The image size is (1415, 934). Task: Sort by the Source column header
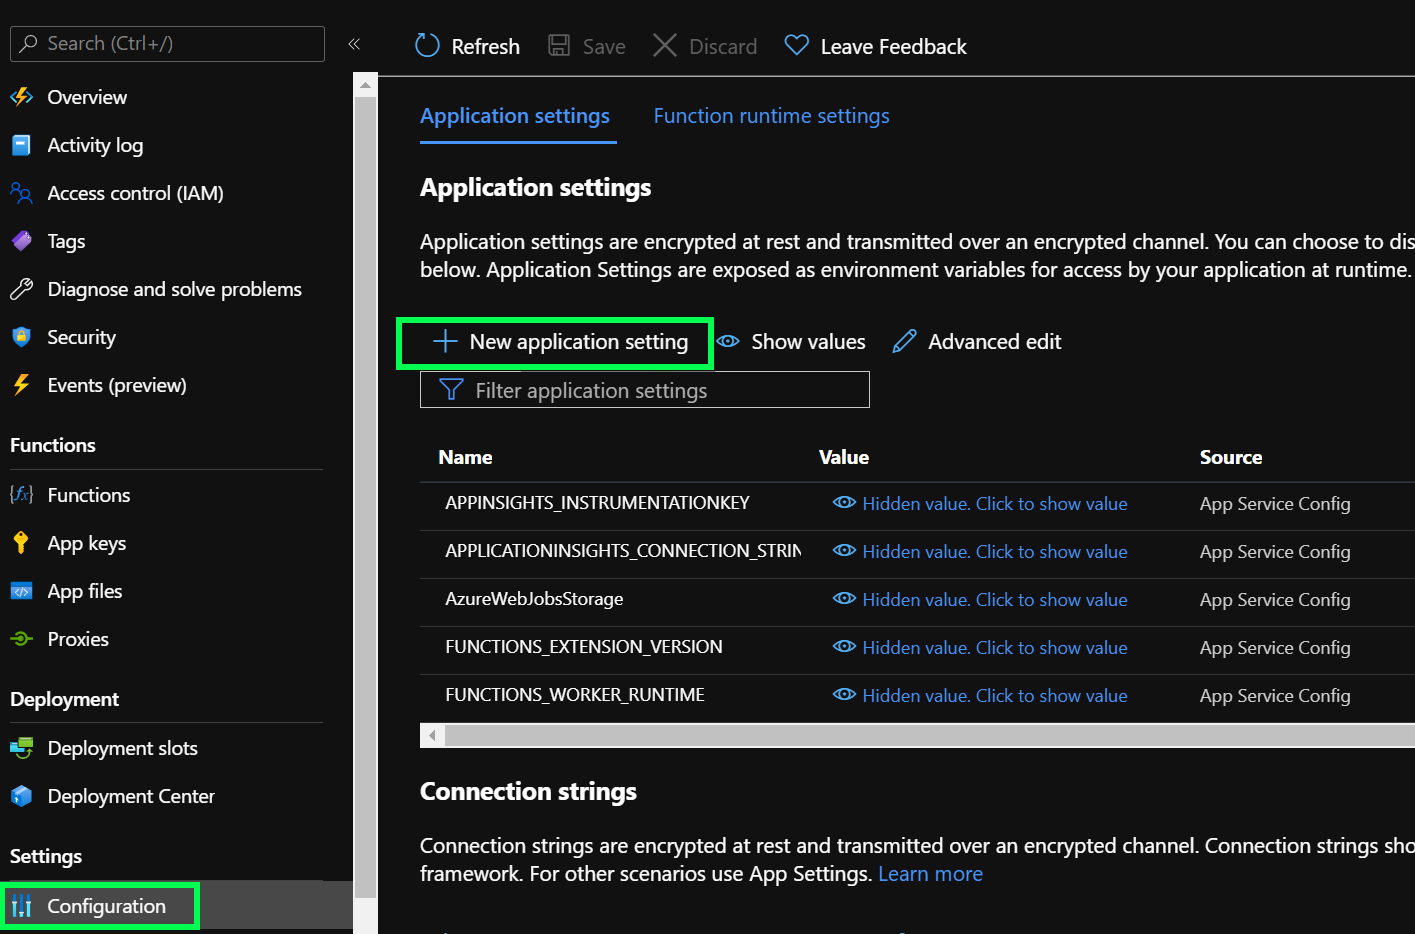point(1231,457)
